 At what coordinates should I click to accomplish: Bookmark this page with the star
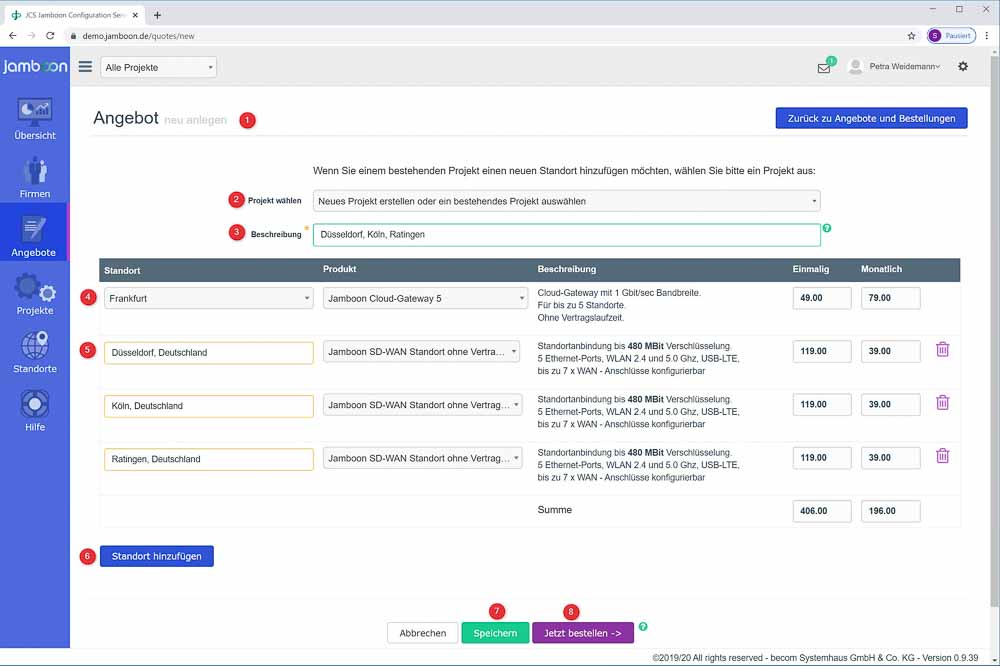[911, 36]
